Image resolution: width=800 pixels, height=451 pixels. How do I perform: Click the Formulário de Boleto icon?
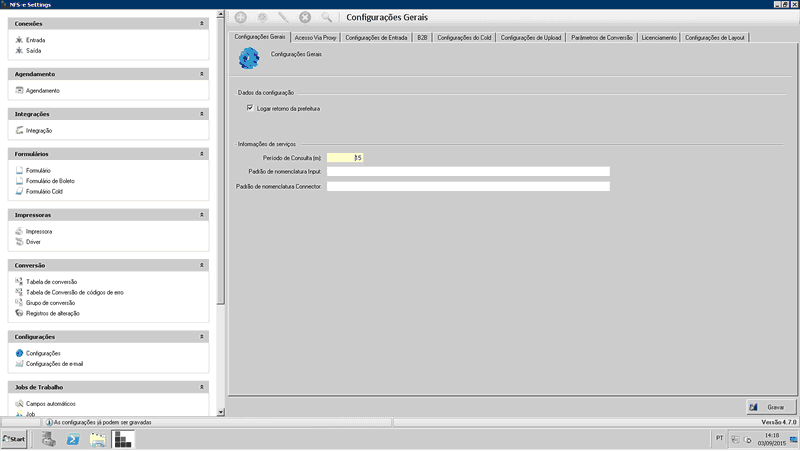click(19, 181)
